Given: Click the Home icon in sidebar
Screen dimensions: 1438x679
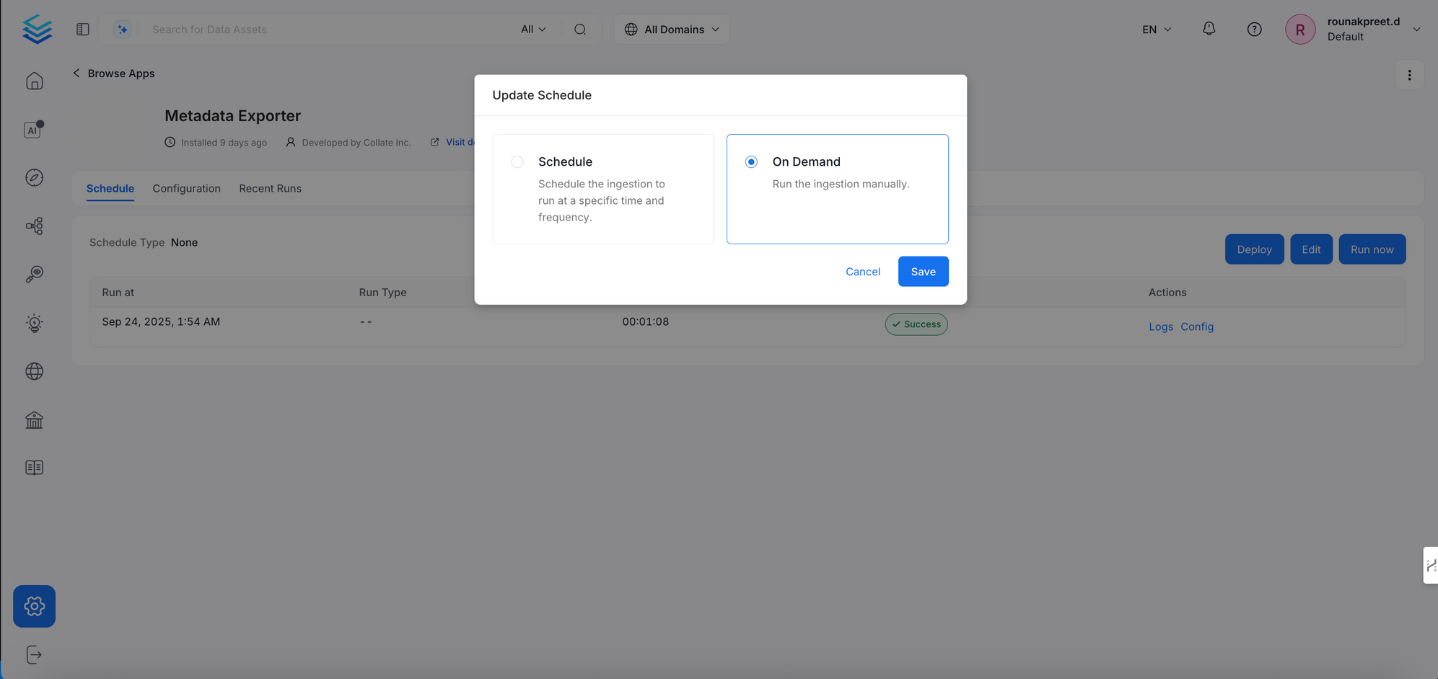Looking at the screenshot, I should click(34, 81).
